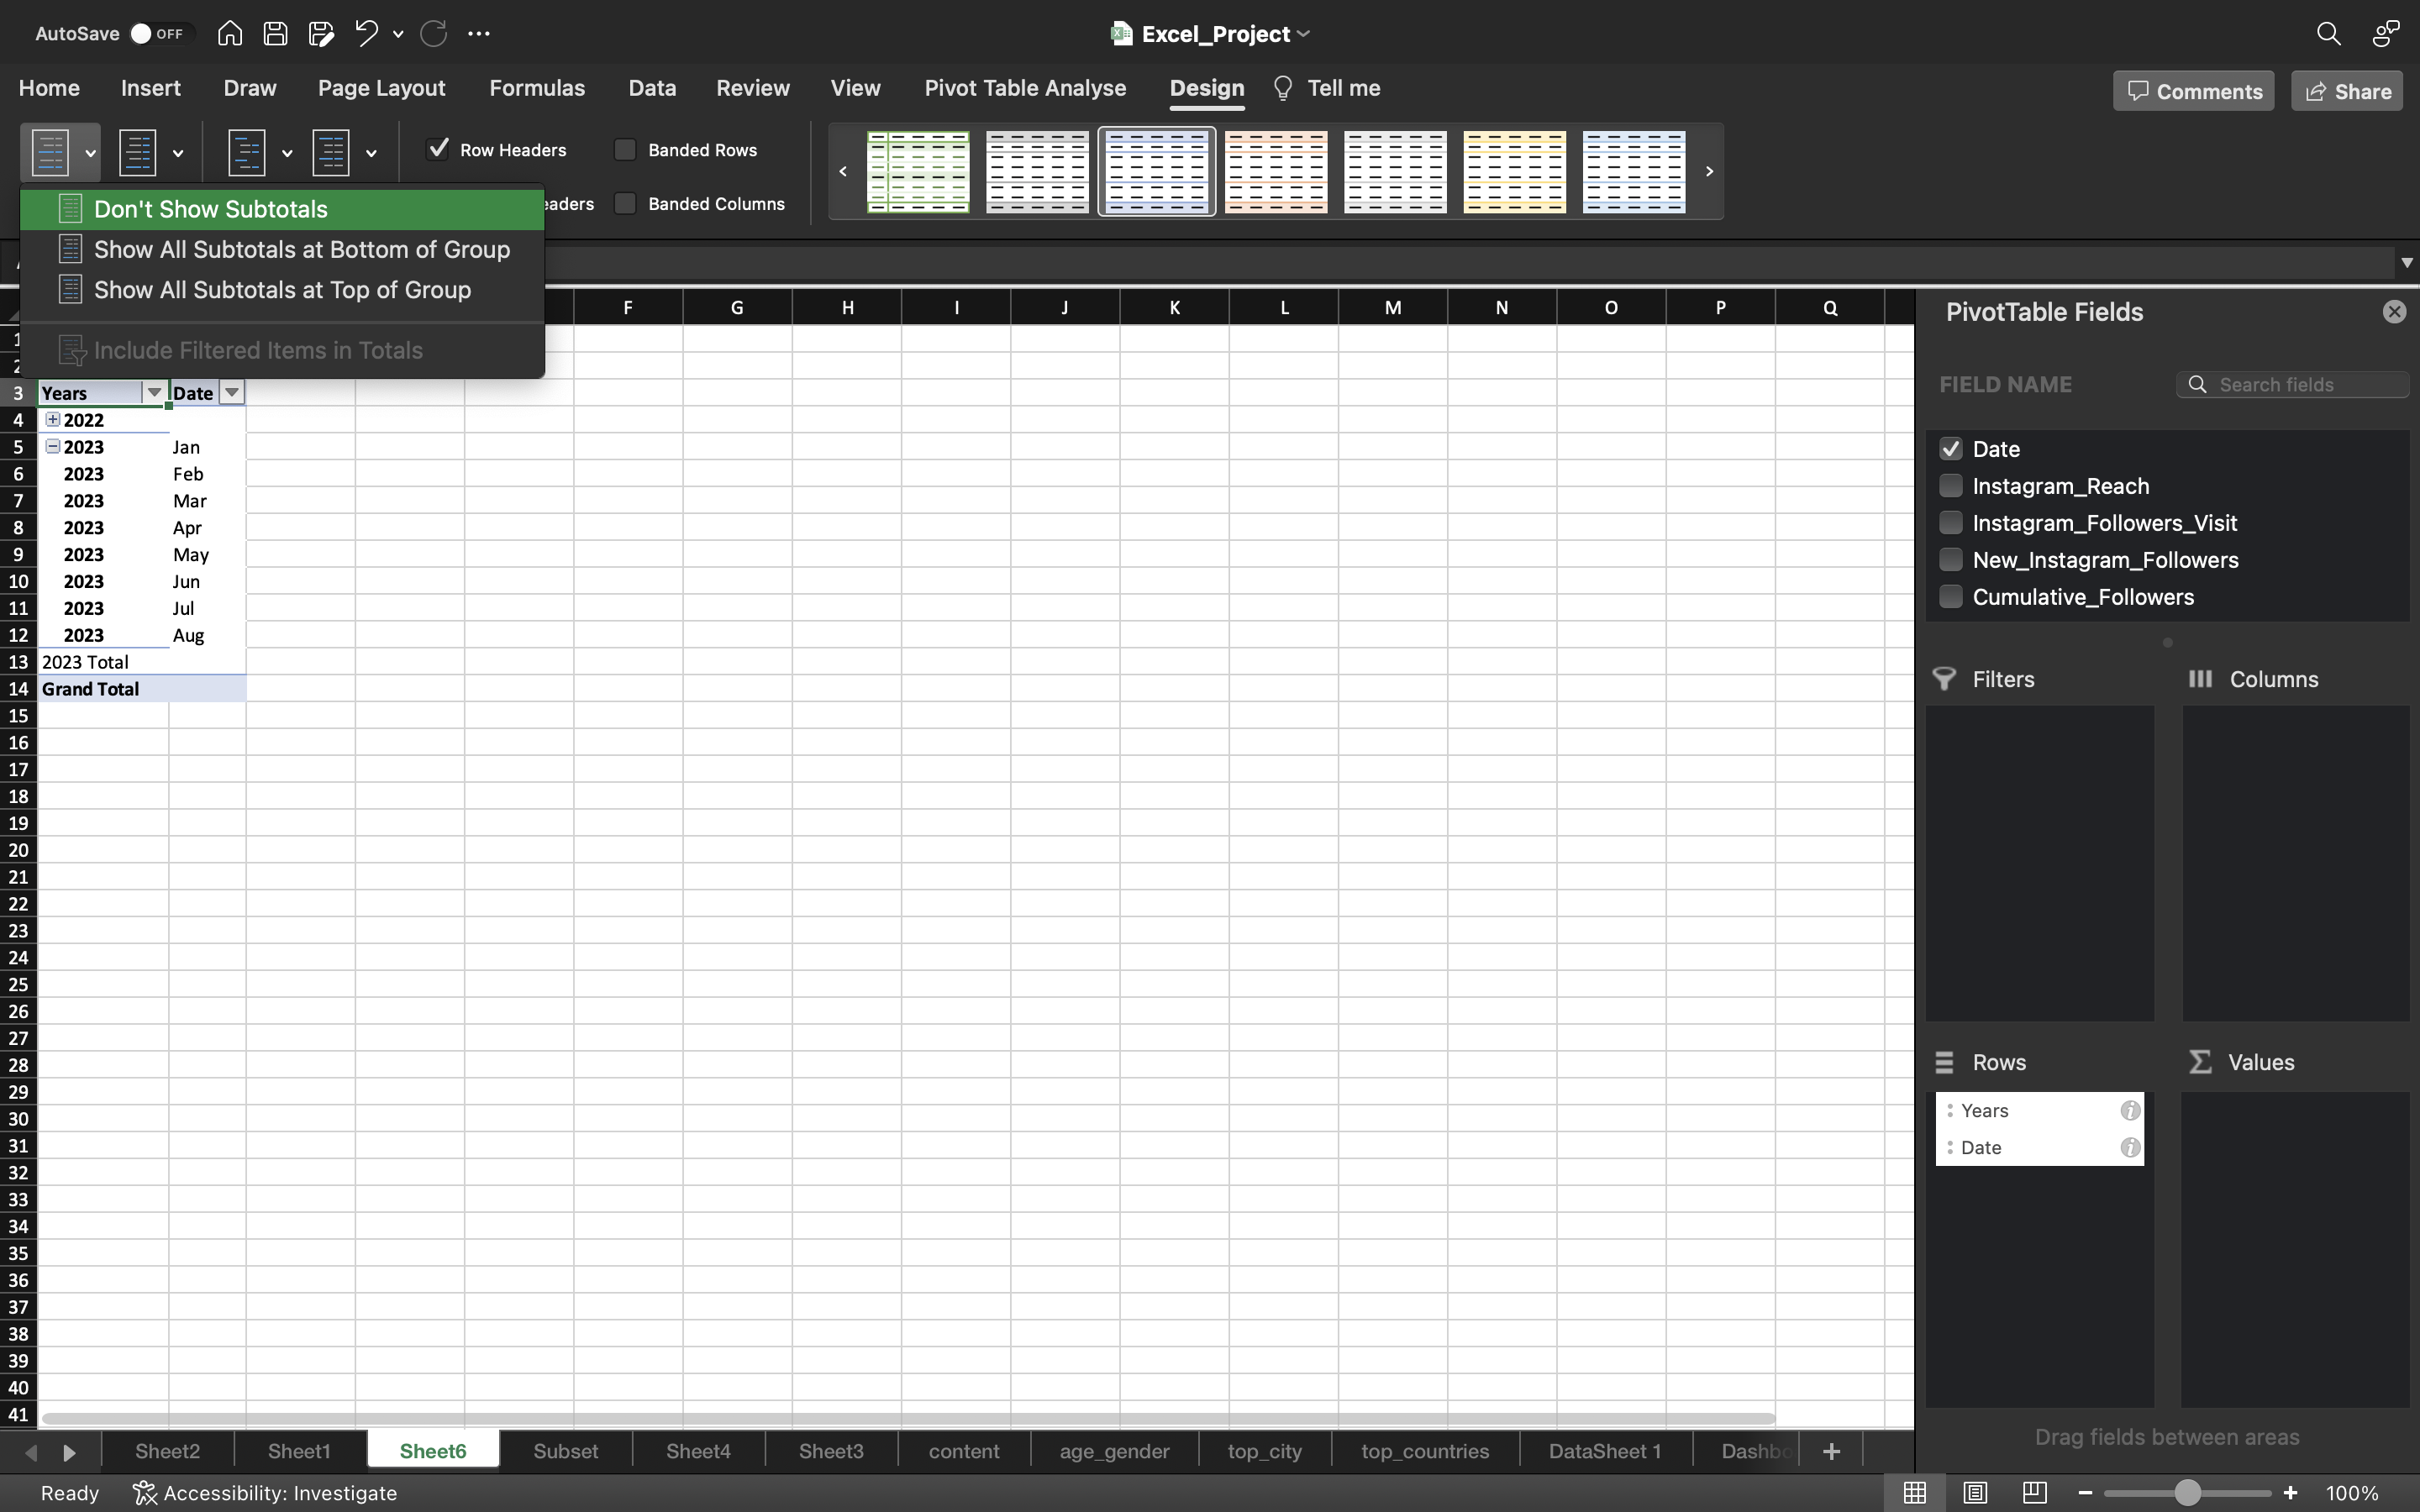Check the New_Instagram_Followers field checkbox
The width and height of the screenshot is (2420, 1512).
[1950, 559]
